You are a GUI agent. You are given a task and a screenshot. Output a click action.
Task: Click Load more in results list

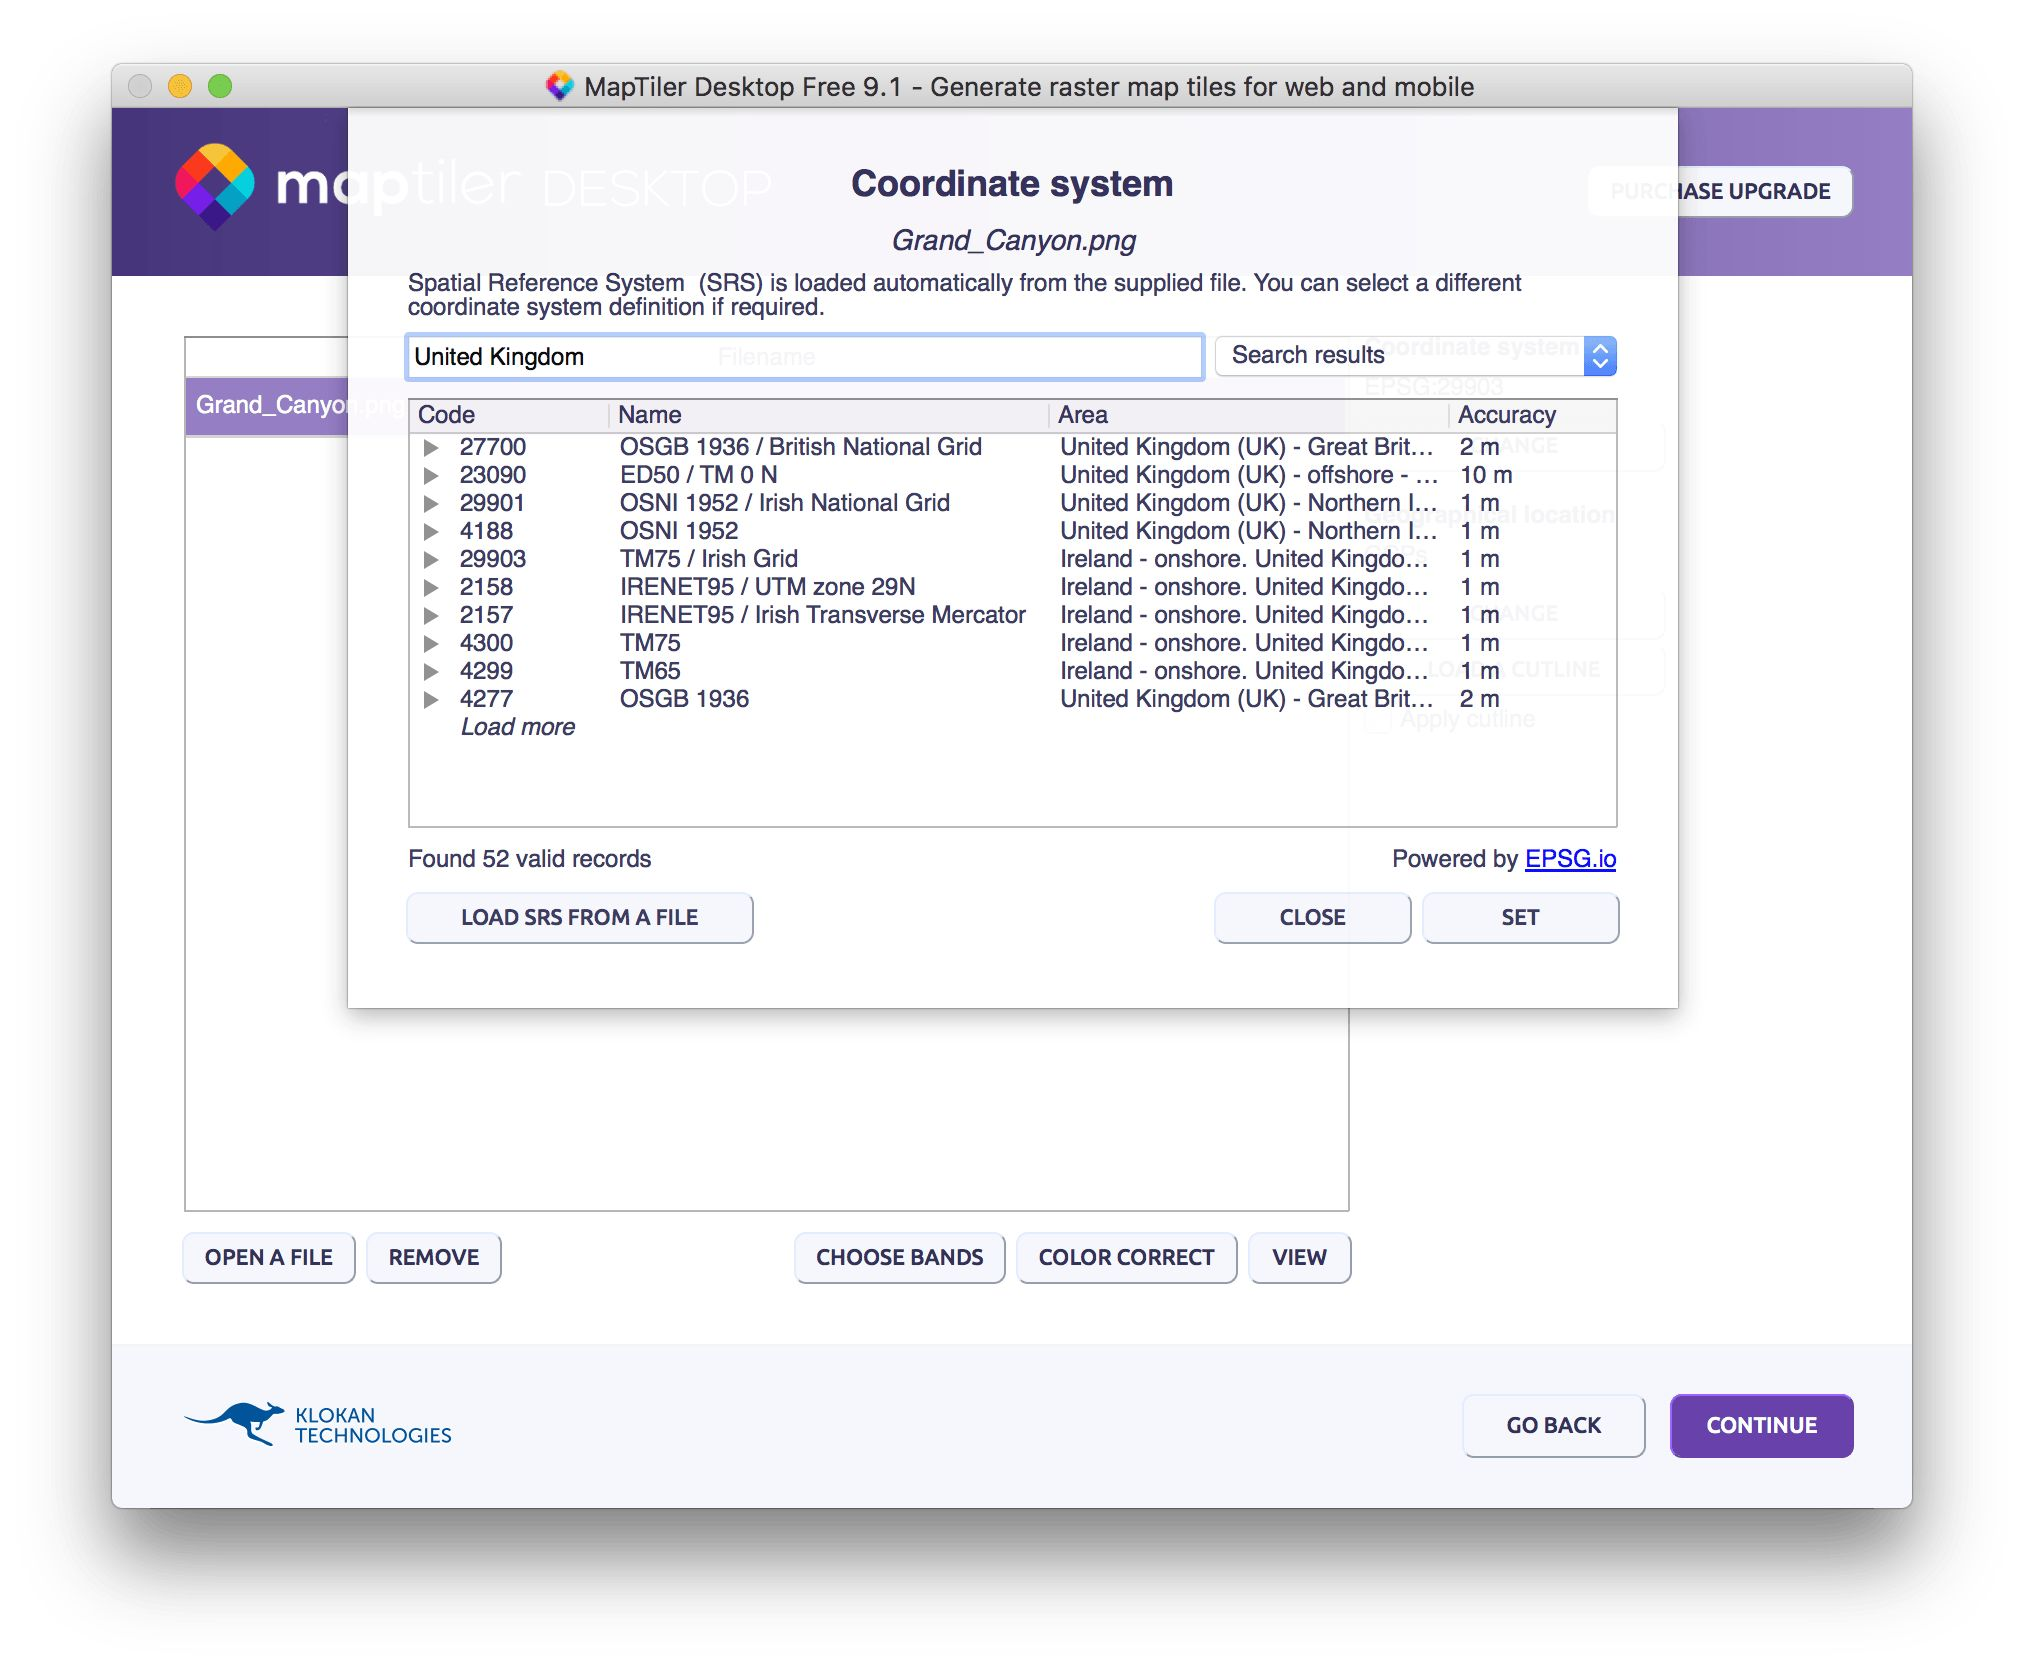click(x=517, y=727)
